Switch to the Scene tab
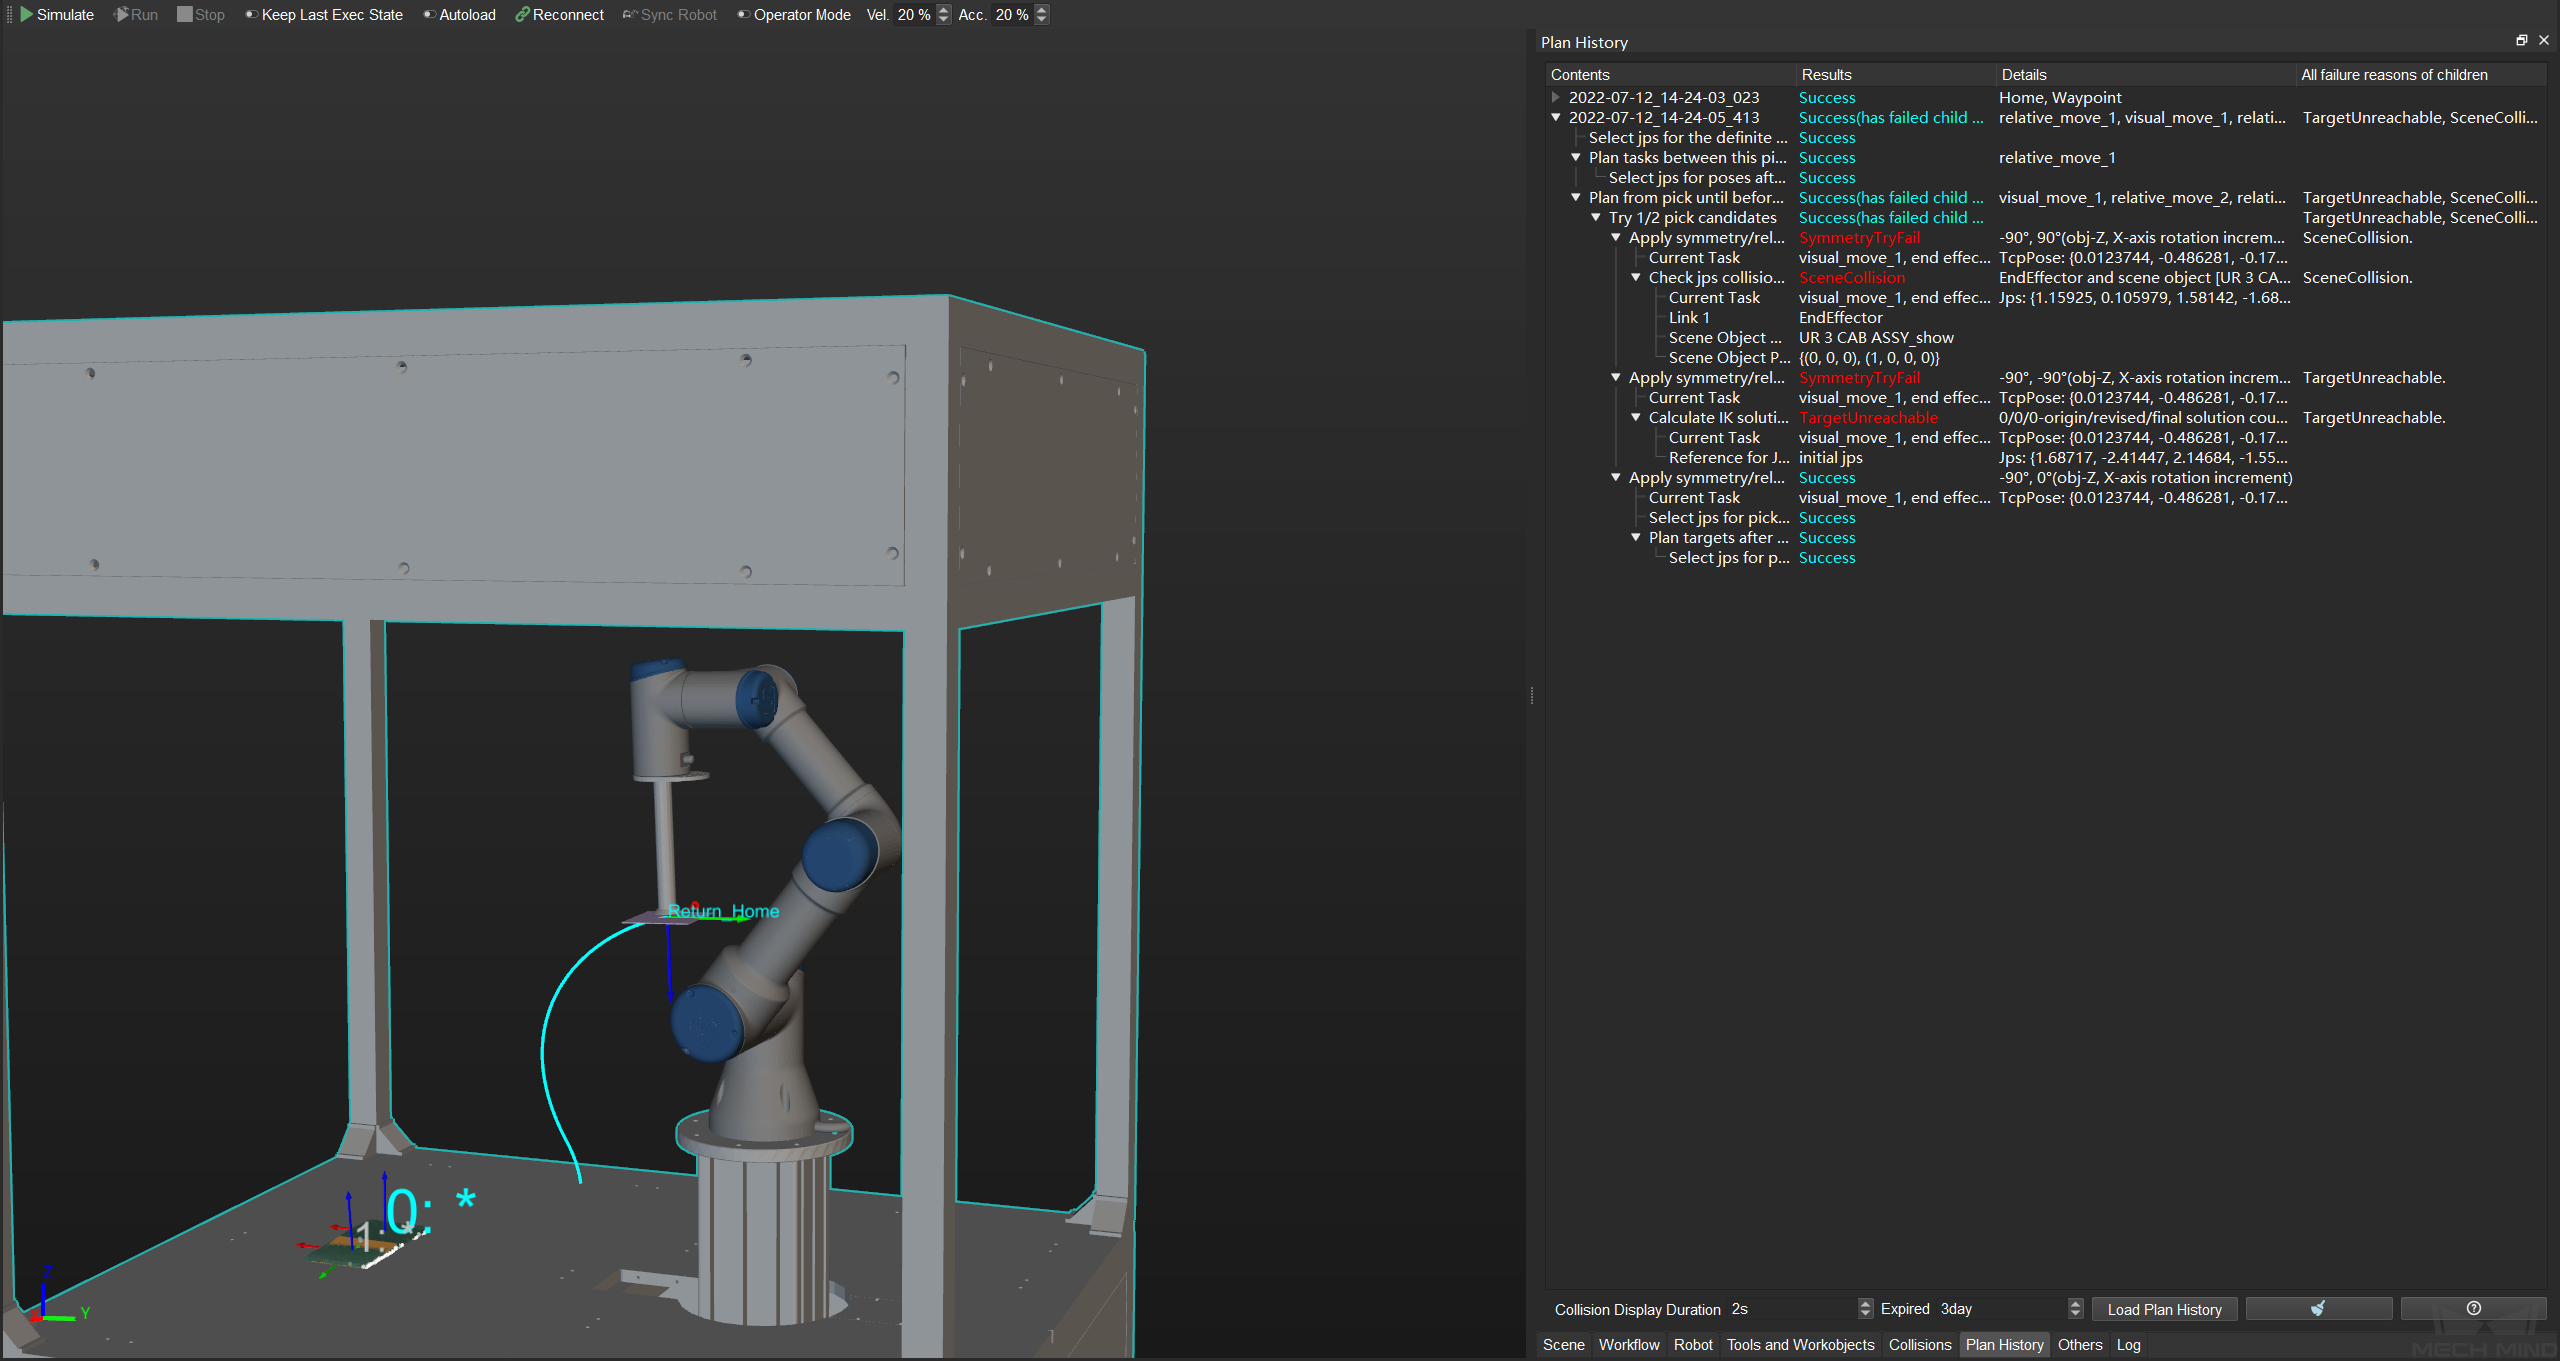Image resolution: width=2560 pixels, height=1361 pixels. coord(1563,1345)
